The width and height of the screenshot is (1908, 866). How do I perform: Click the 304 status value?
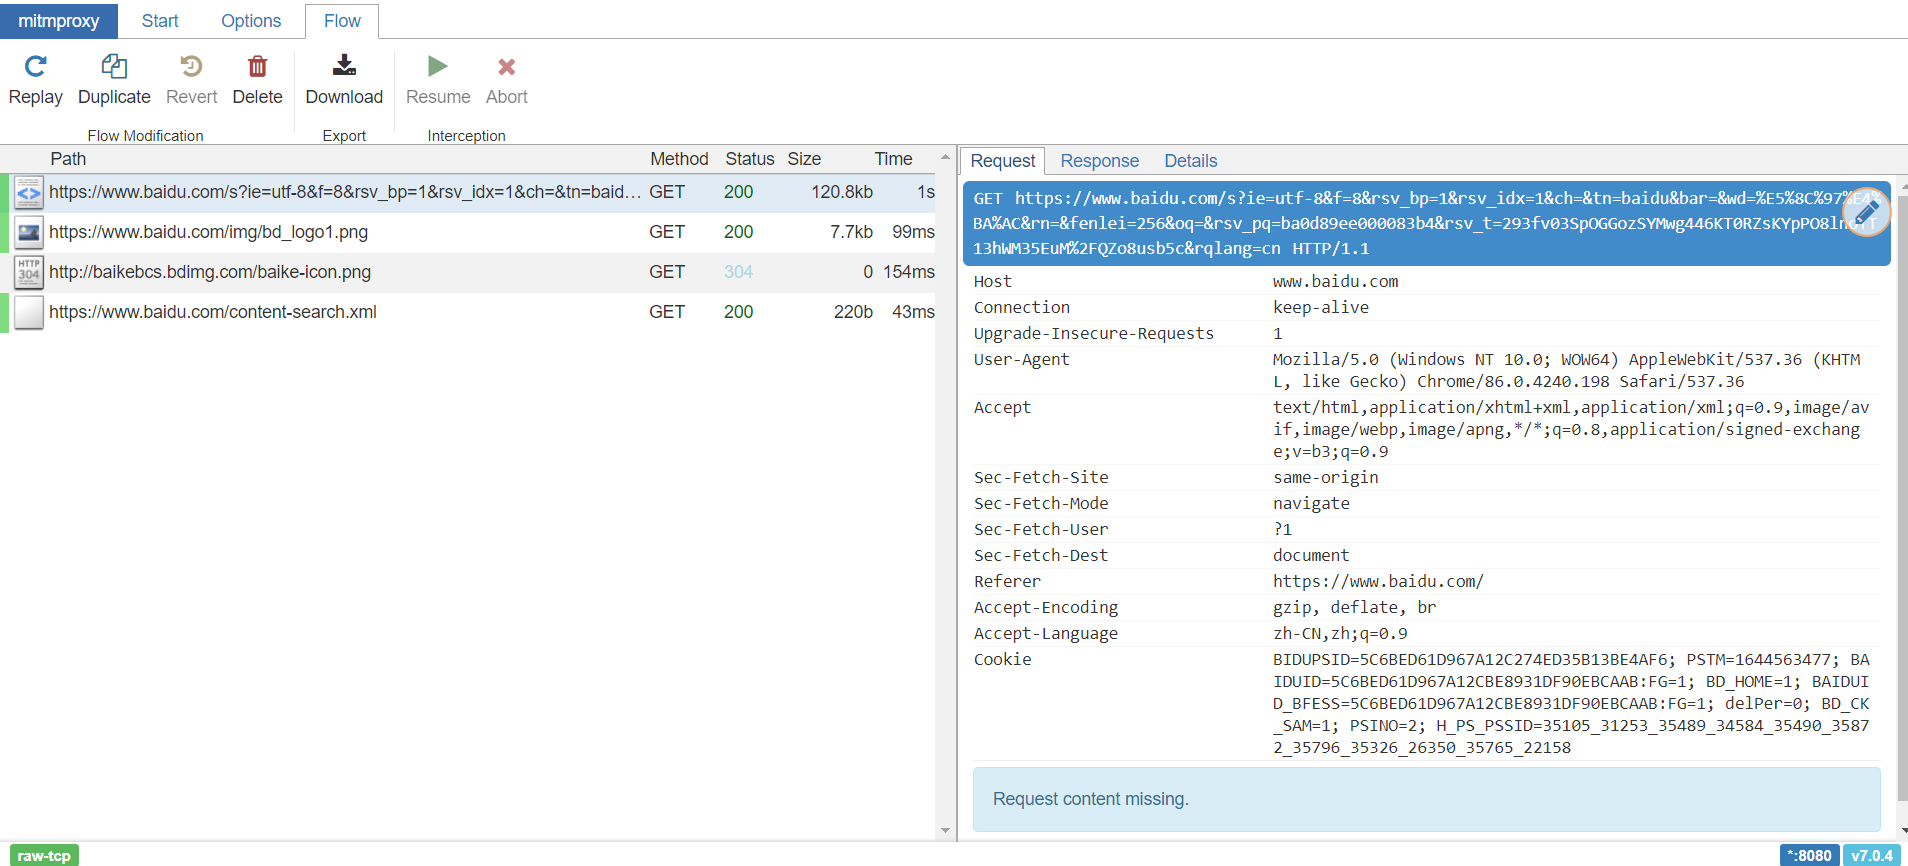tap(738, 272)
